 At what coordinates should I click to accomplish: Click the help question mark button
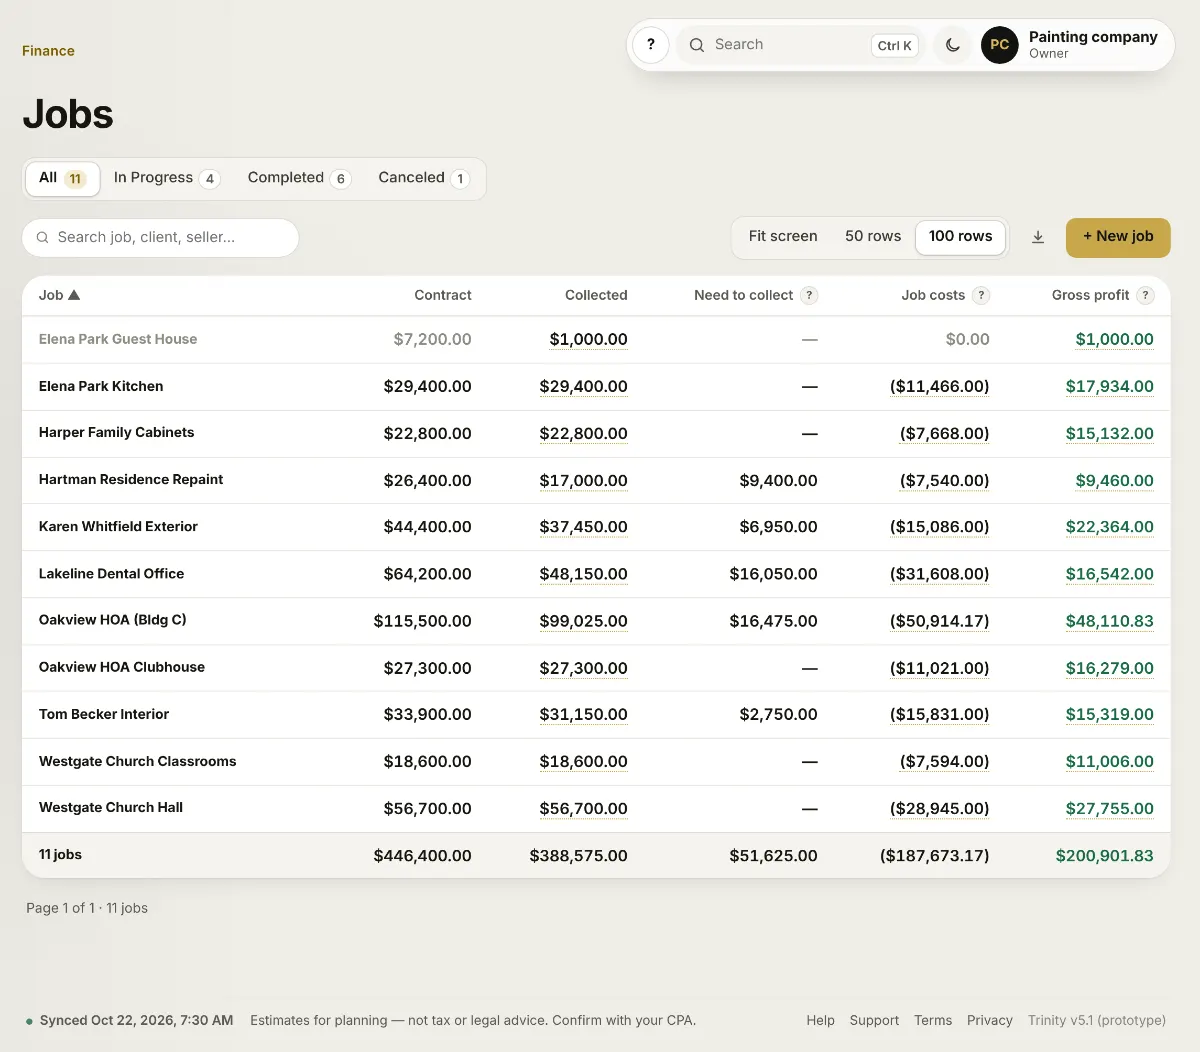(x=651, y=45)
